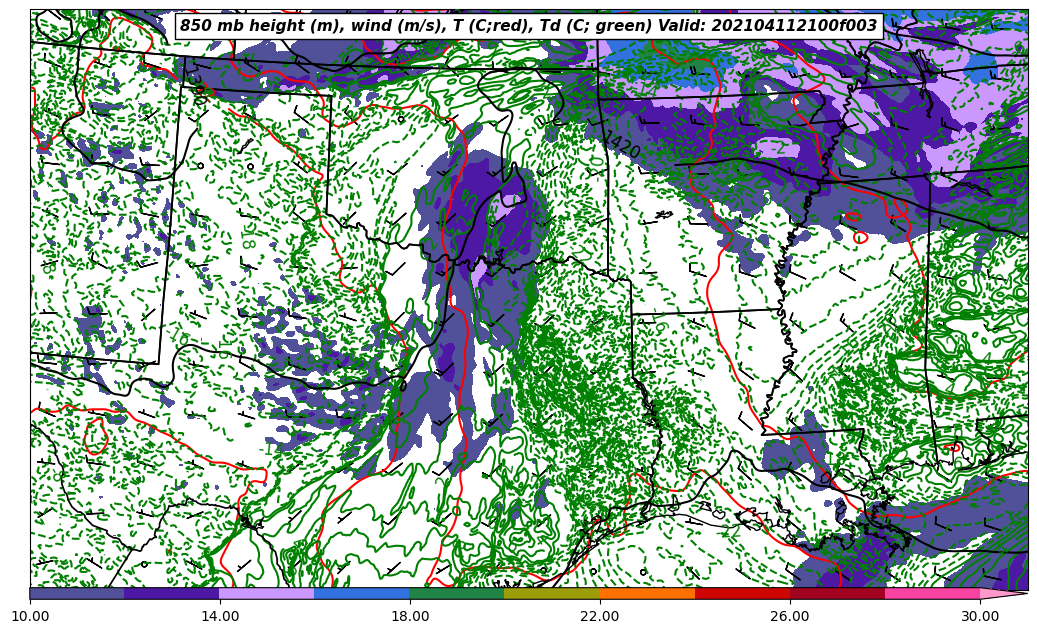Select the light purple 14–16 colorbar segment

[267, 593]
